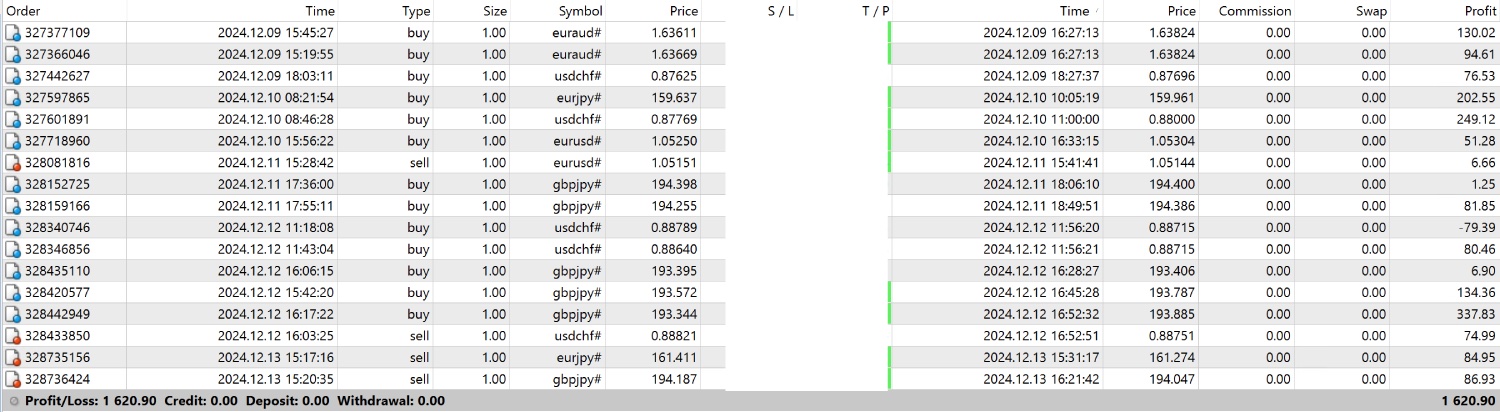Click green take-profit marker on order 328442949 row
The image size is (1500, 412).
(x=890, y=314)
